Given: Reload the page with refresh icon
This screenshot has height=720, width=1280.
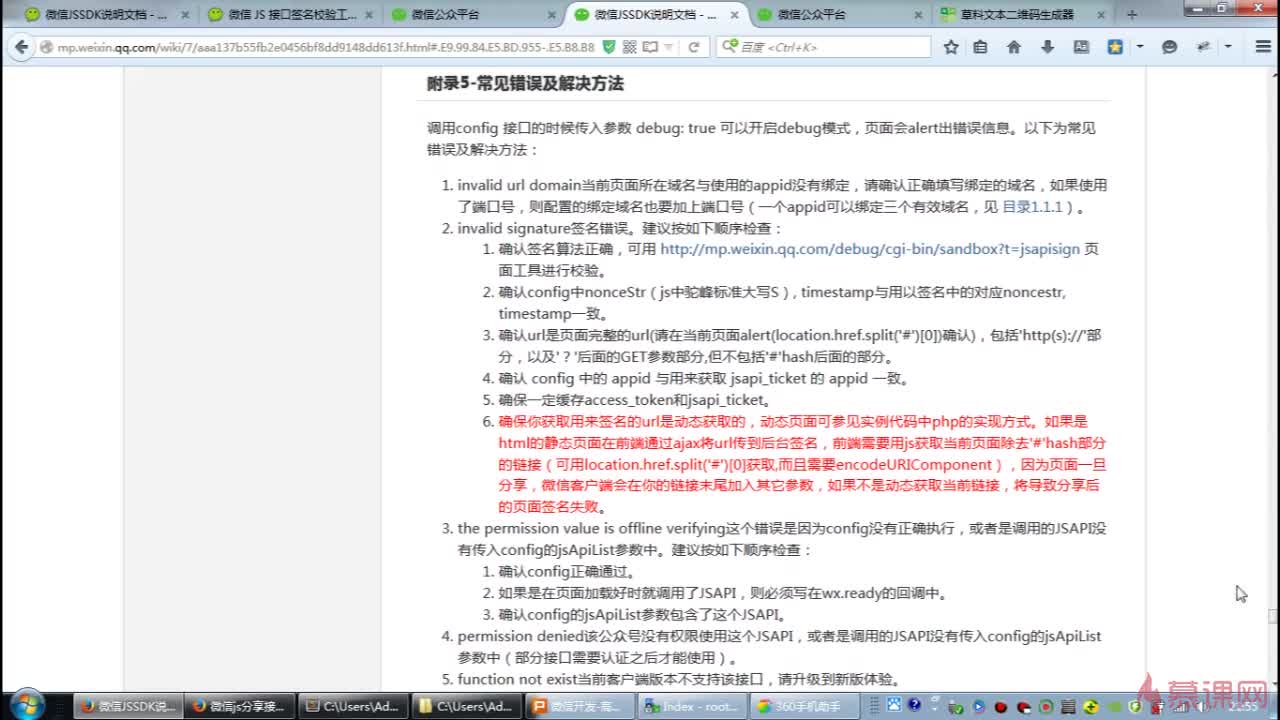Looking at the screenshot, I should tap(693, 47).
